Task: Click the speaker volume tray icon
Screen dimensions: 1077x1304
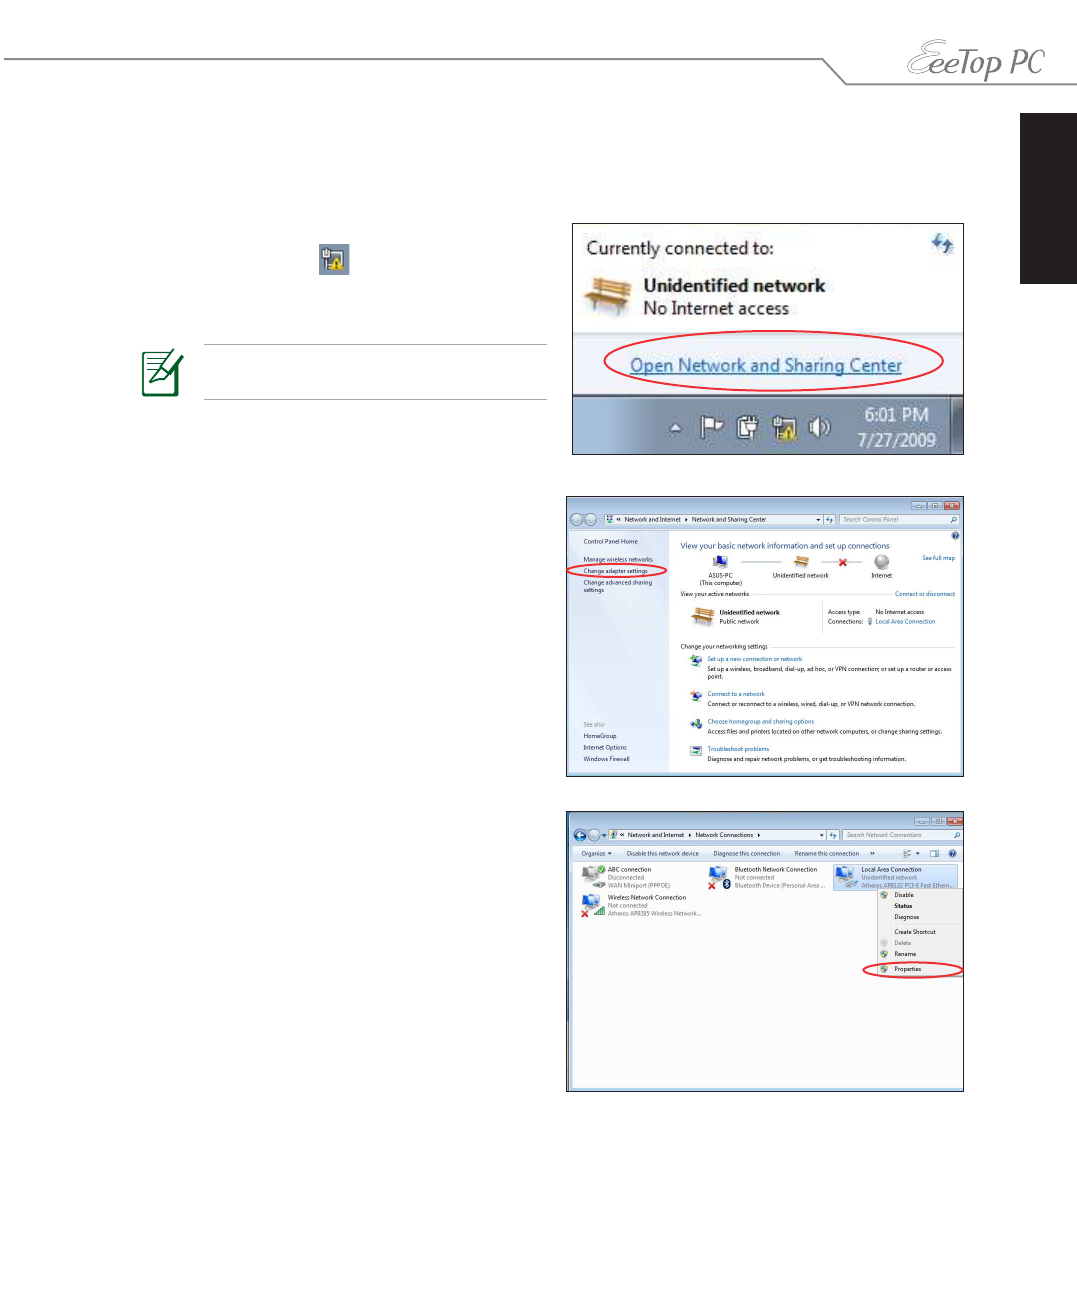Action: (820, 427)
